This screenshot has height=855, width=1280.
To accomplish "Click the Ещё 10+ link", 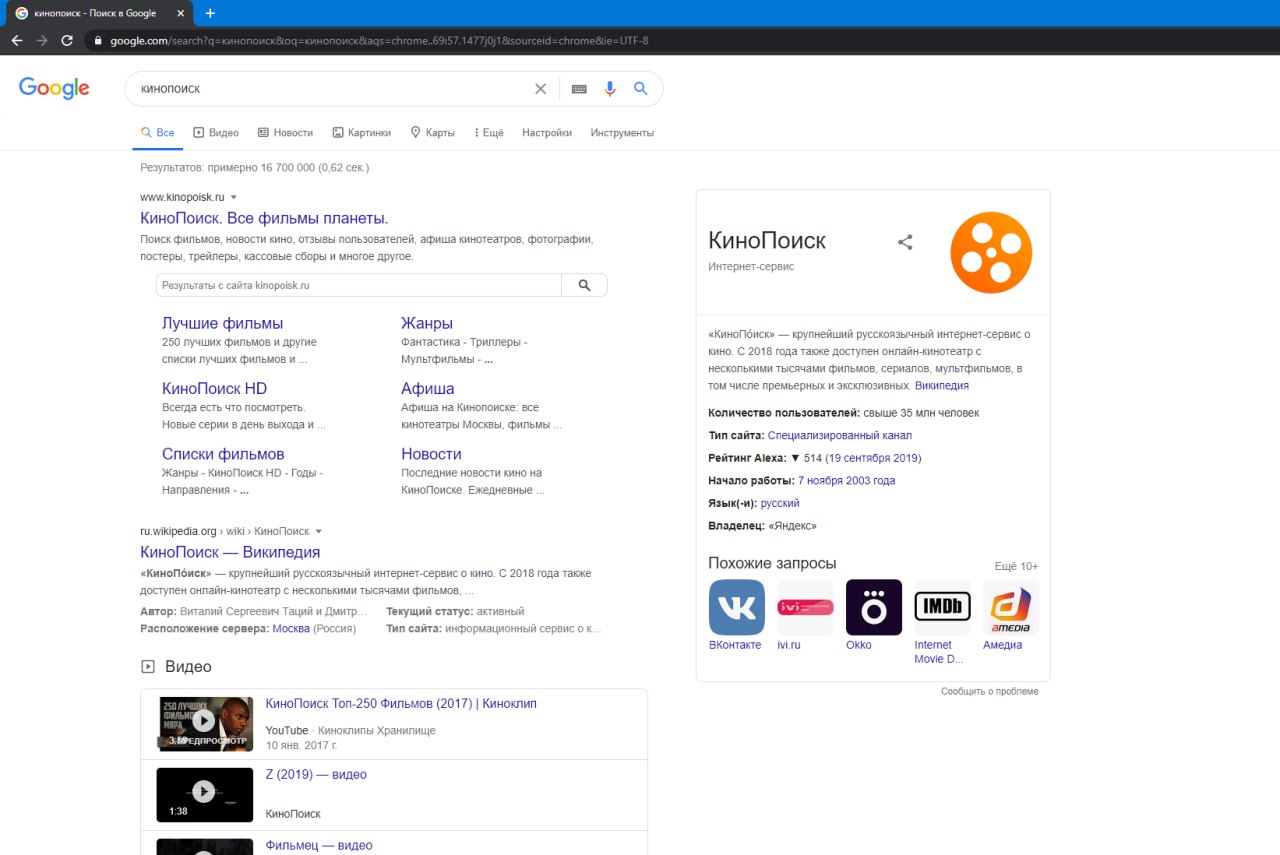I will pos(1016,566).
